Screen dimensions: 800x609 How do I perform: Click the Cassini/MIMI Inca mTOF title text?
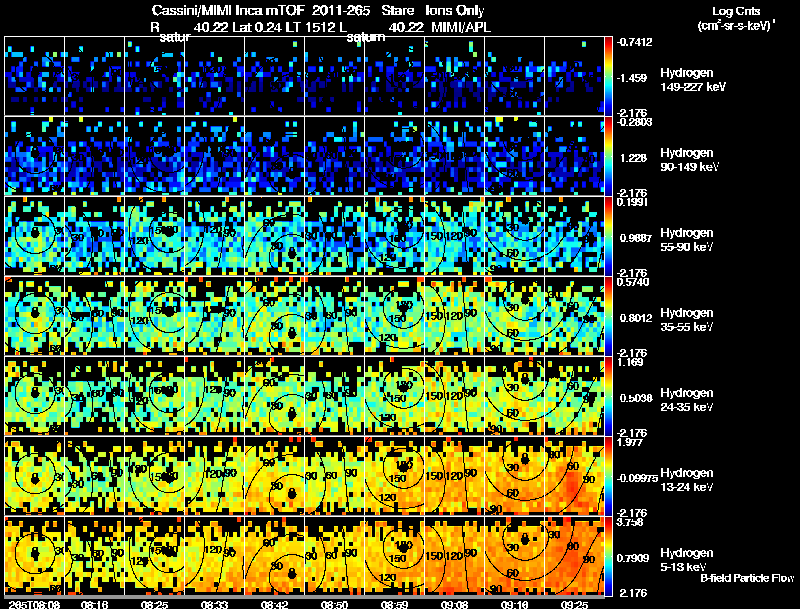point(228,11)
